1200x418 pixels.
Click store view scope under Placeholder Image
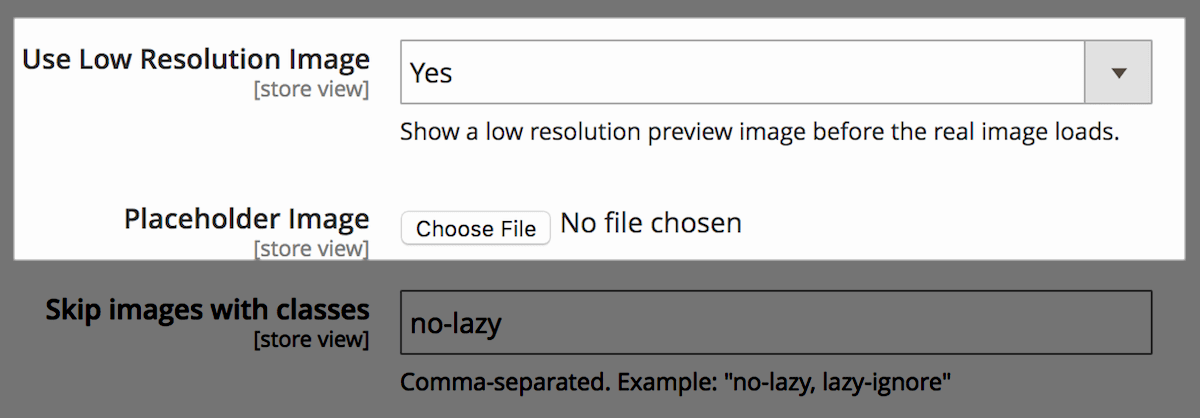[311, 249]
